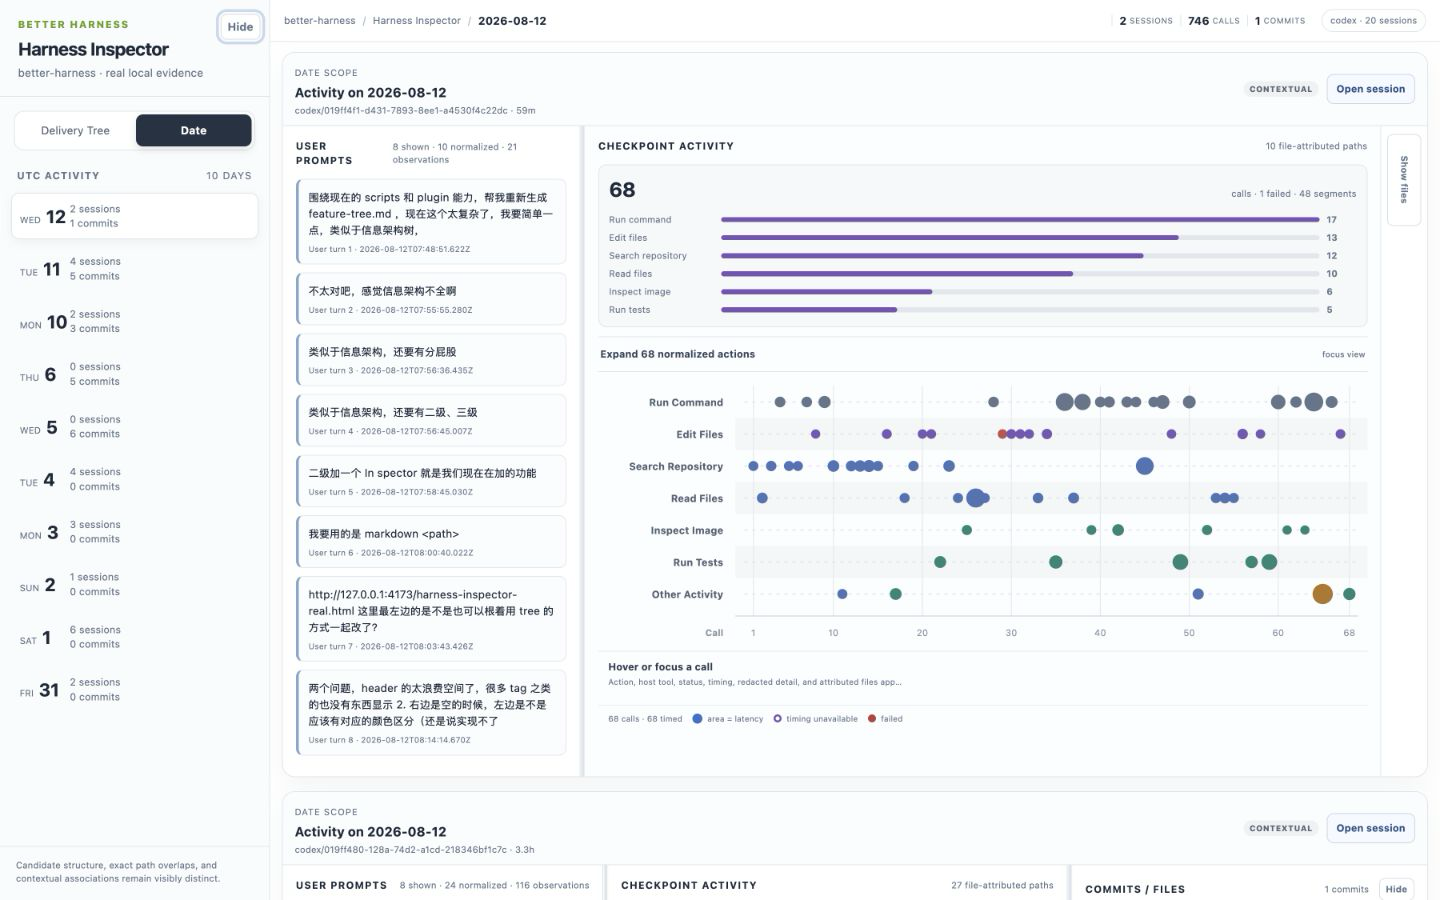The height and width of the screenshot is (900, 1440).
Task: Click the Run command progress bar
Action: 1020,220
